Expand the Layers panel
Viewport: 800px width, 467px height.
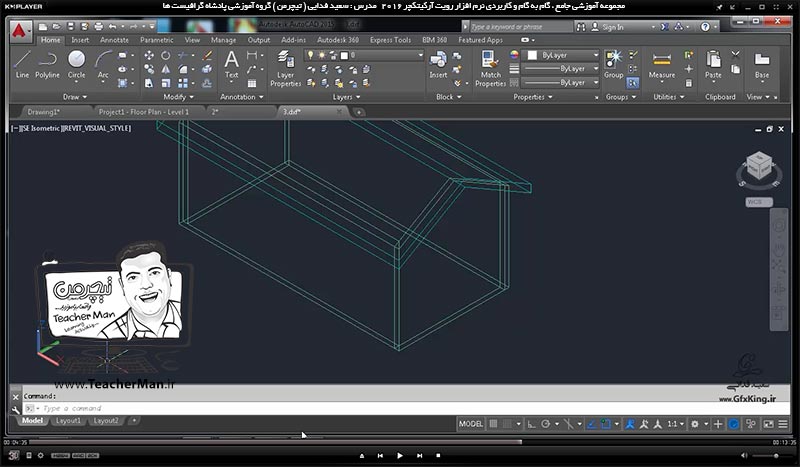coord(346,97)
